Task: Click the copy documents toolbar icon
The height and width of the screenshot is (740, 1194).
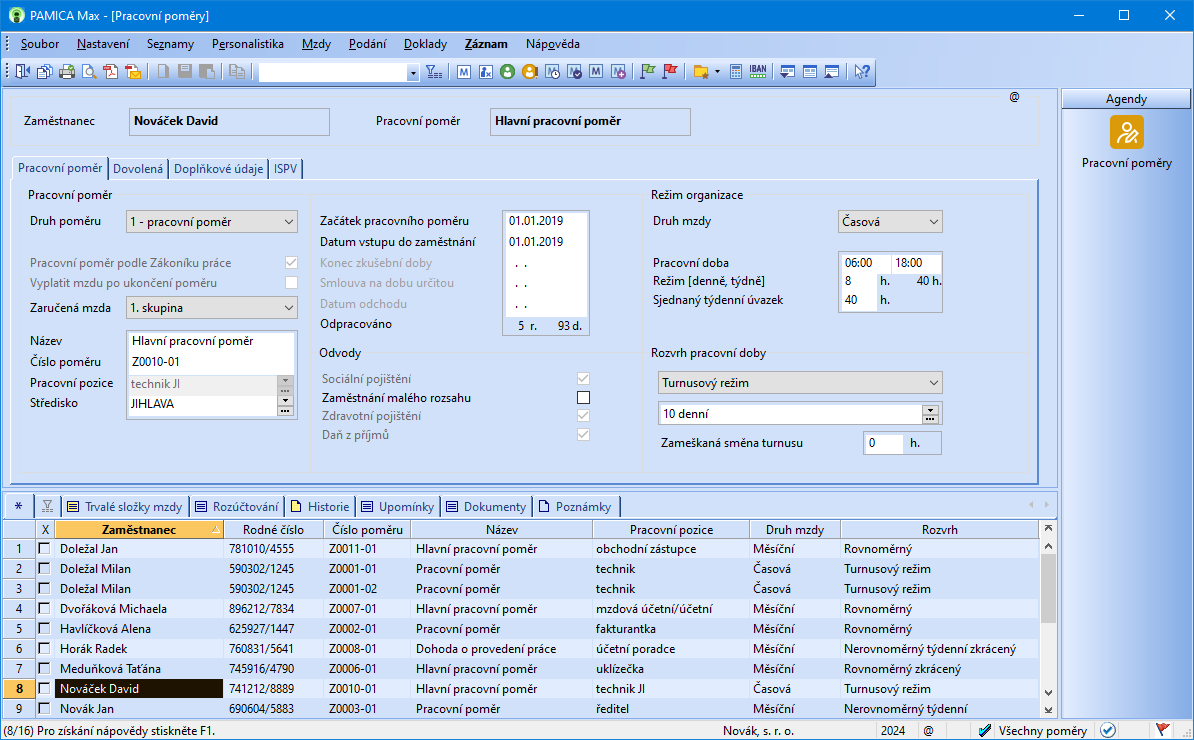Action: click(x=45, y=72)
